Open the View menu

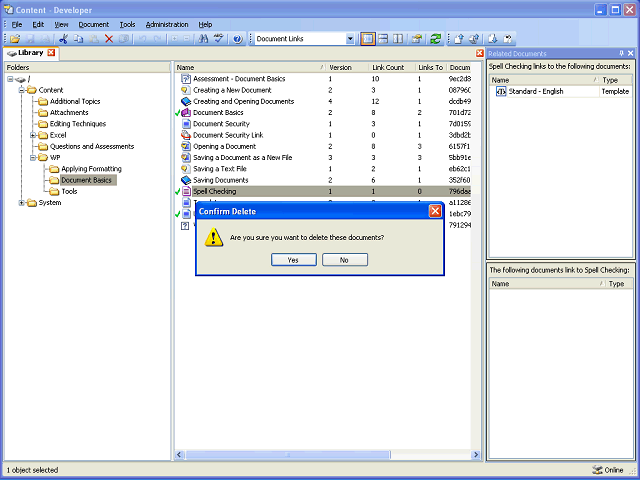pyautogui.click(x=61, y=24)
